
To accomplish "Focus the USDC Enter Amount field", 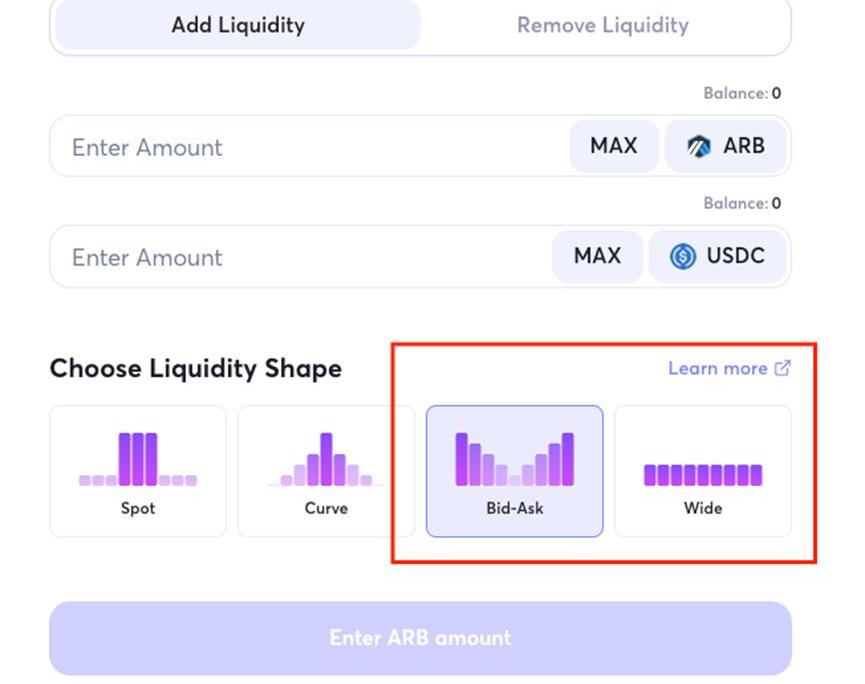I will [x=301, y=257].
